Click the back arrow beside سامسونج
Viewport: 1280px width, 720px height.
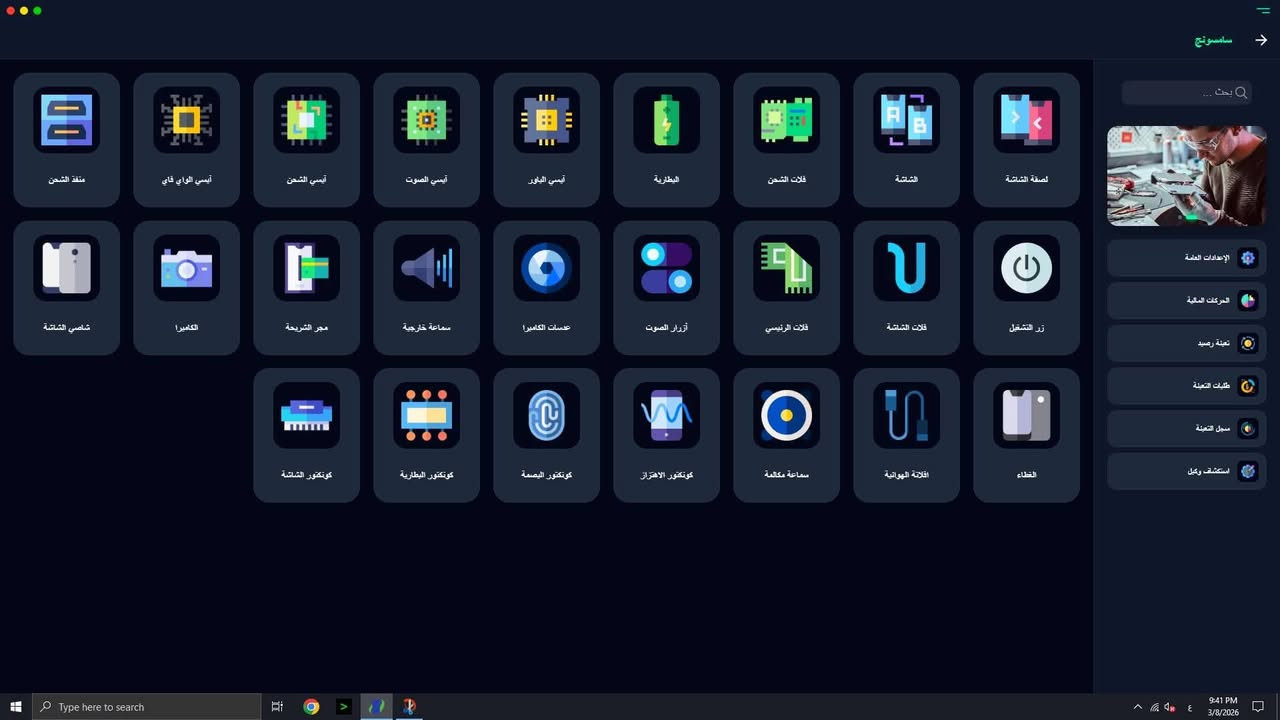tap(1261, 40)
